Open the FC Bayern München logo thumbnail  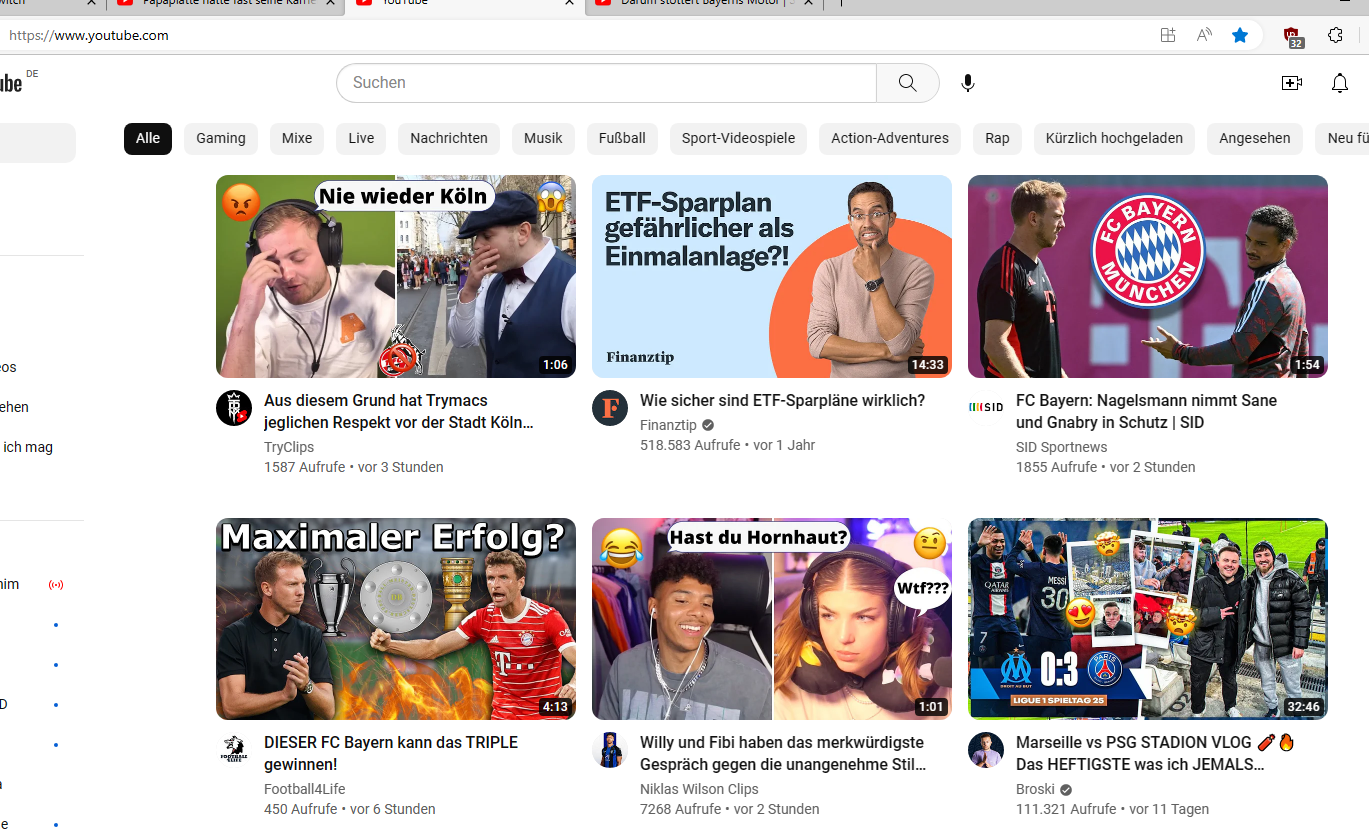(1148, 276)
